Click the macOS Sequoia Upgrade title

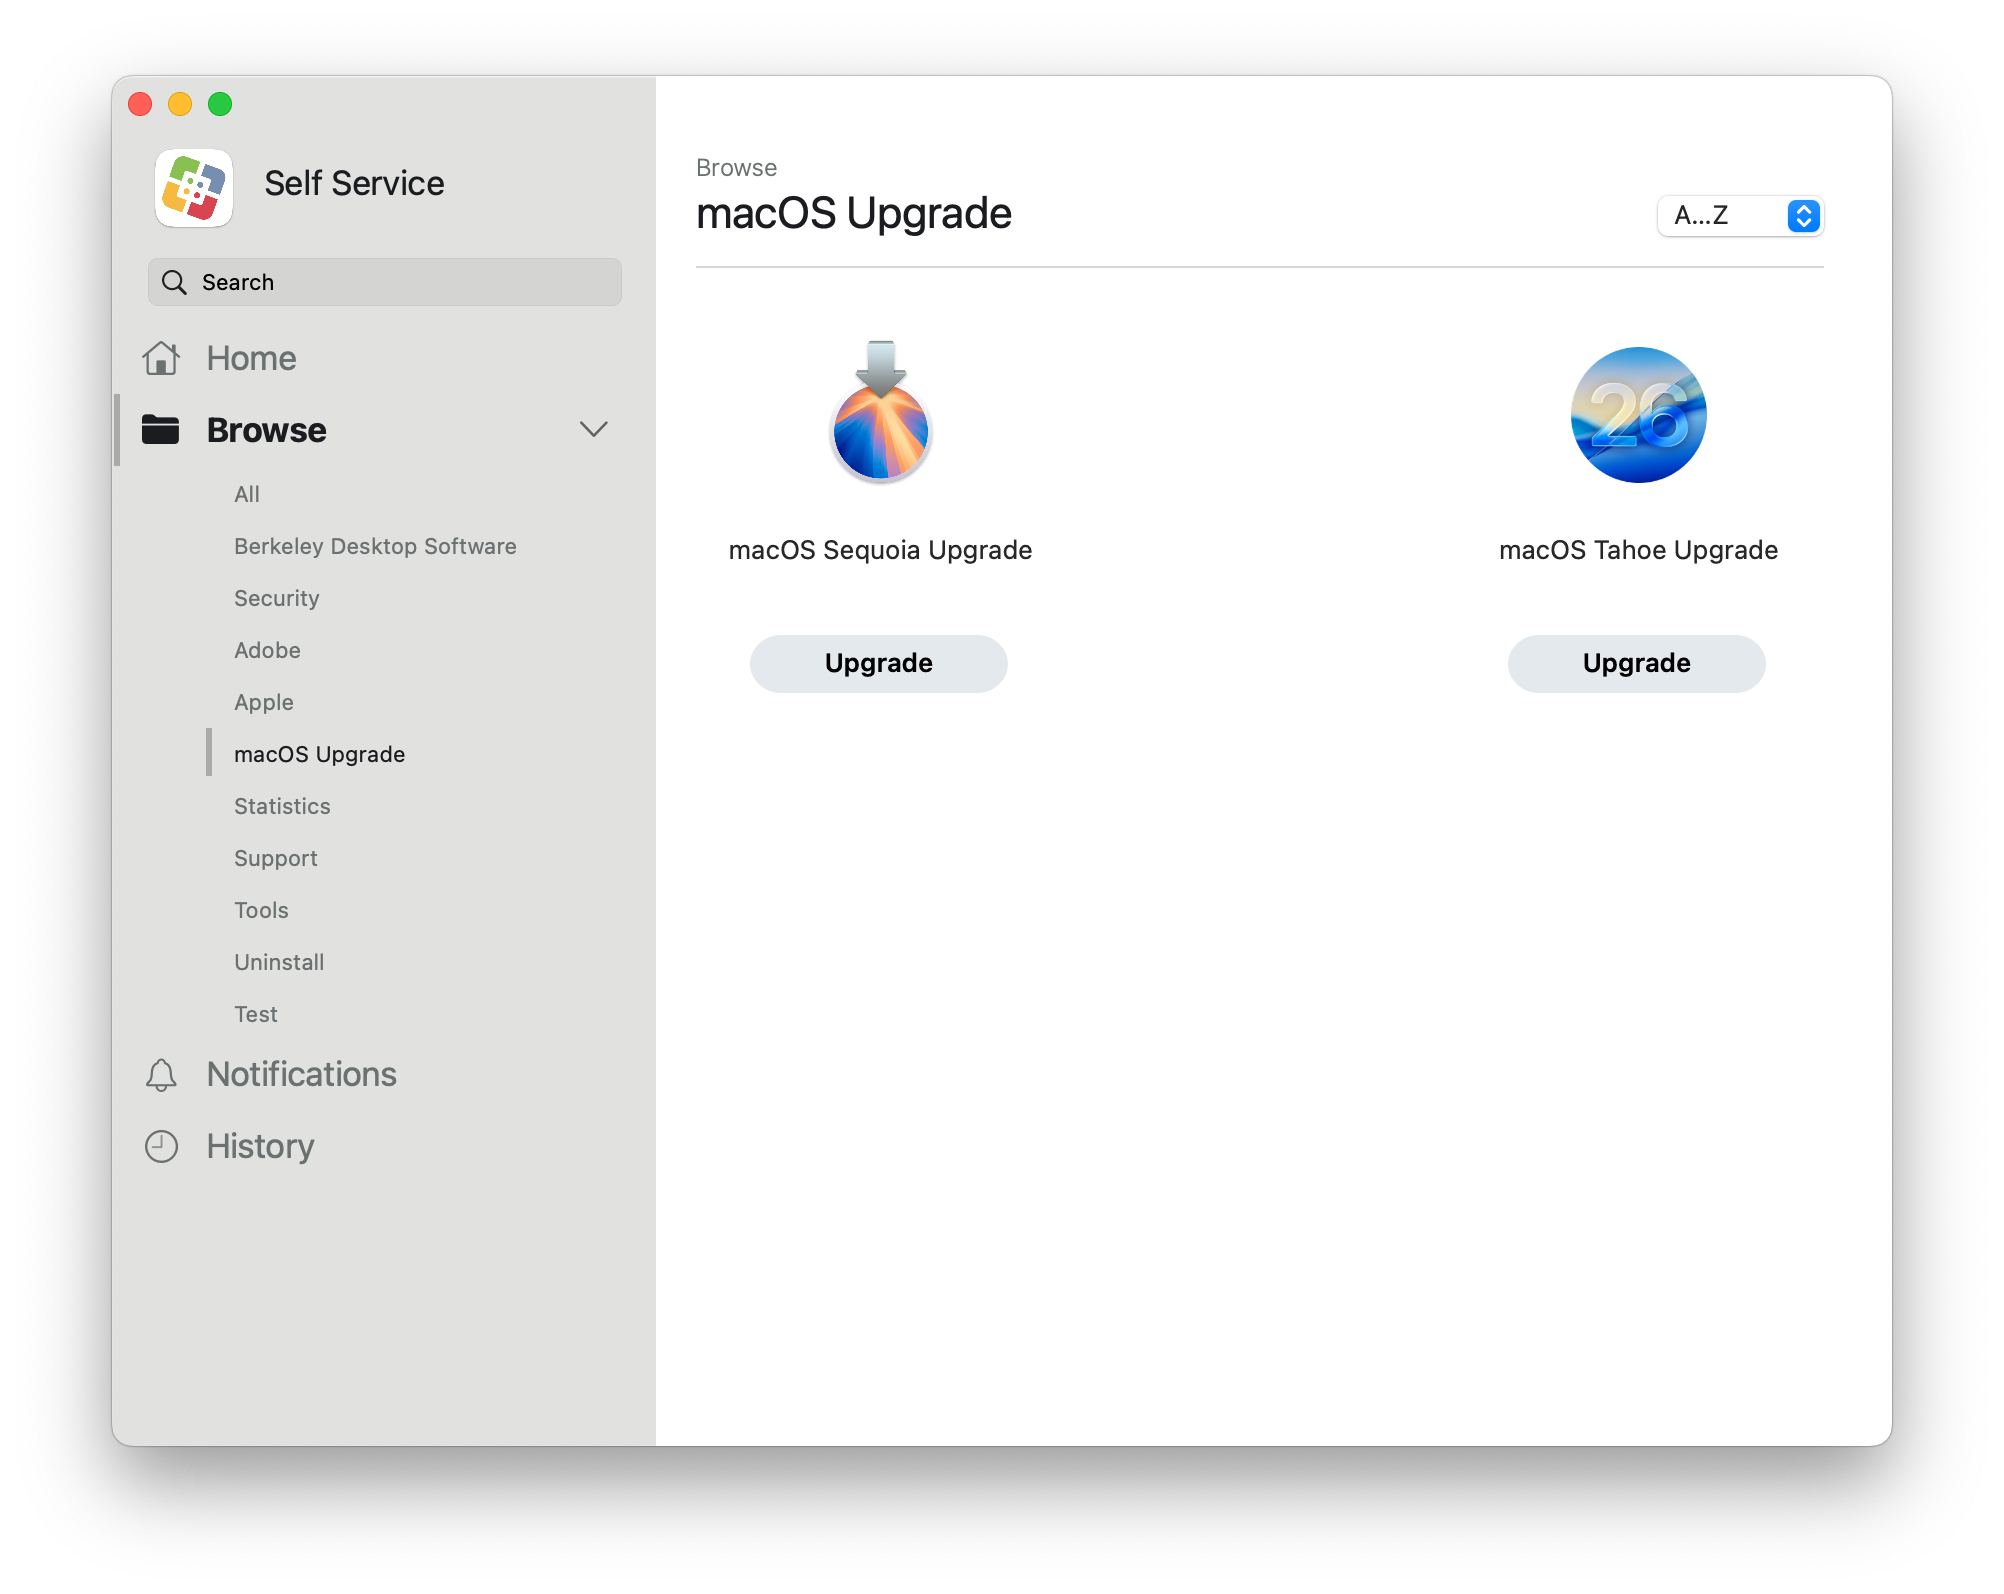880,550
